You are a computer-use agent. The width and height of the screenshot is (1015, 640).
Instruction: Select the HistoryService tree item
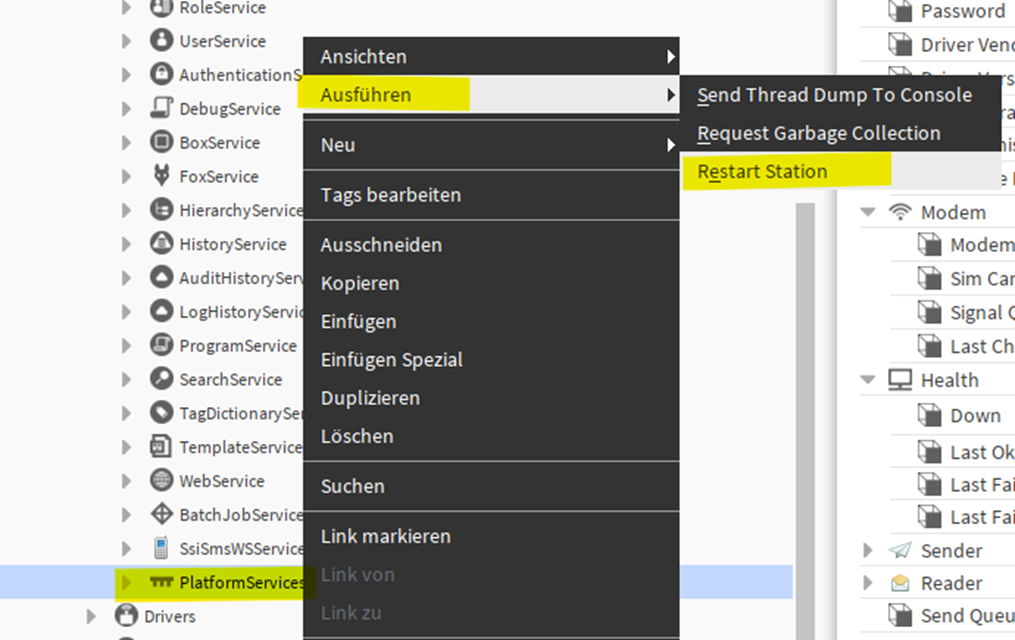coord(232,244)
